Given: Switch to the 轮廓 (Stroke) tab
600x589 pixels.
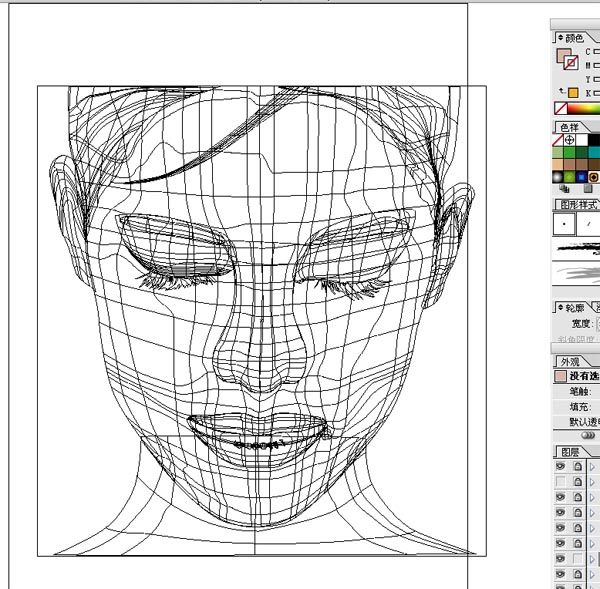Looking at the screenshot, I should click(x=575, y=308).
